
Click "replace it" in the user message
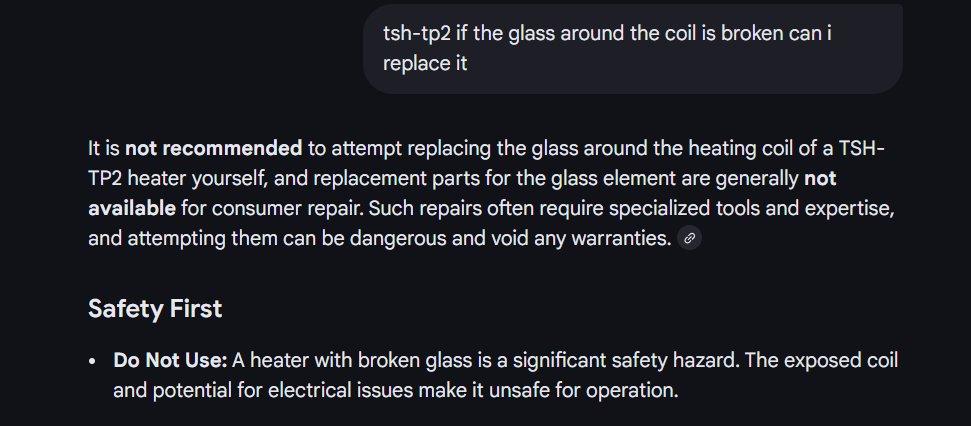coord(425,62)
